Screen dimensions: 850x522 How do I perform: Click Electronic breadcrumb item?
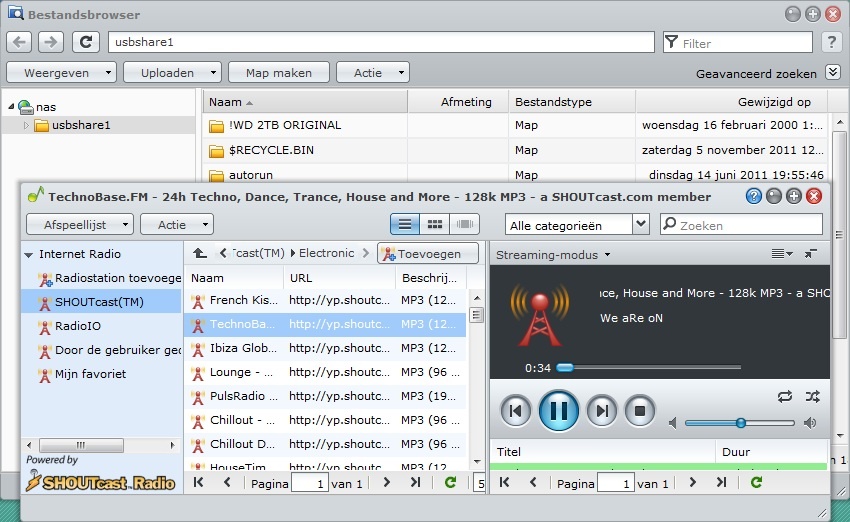[326, 253]
